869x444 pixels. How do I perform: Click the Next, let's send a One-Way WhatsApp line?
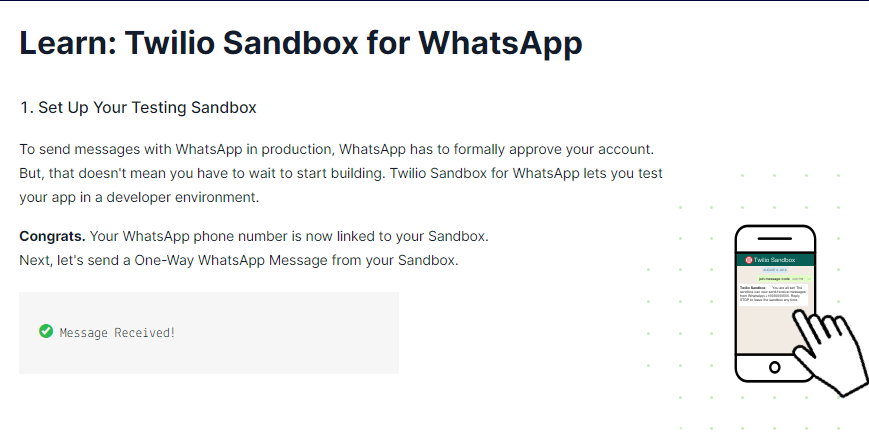[x=239, y=260]
